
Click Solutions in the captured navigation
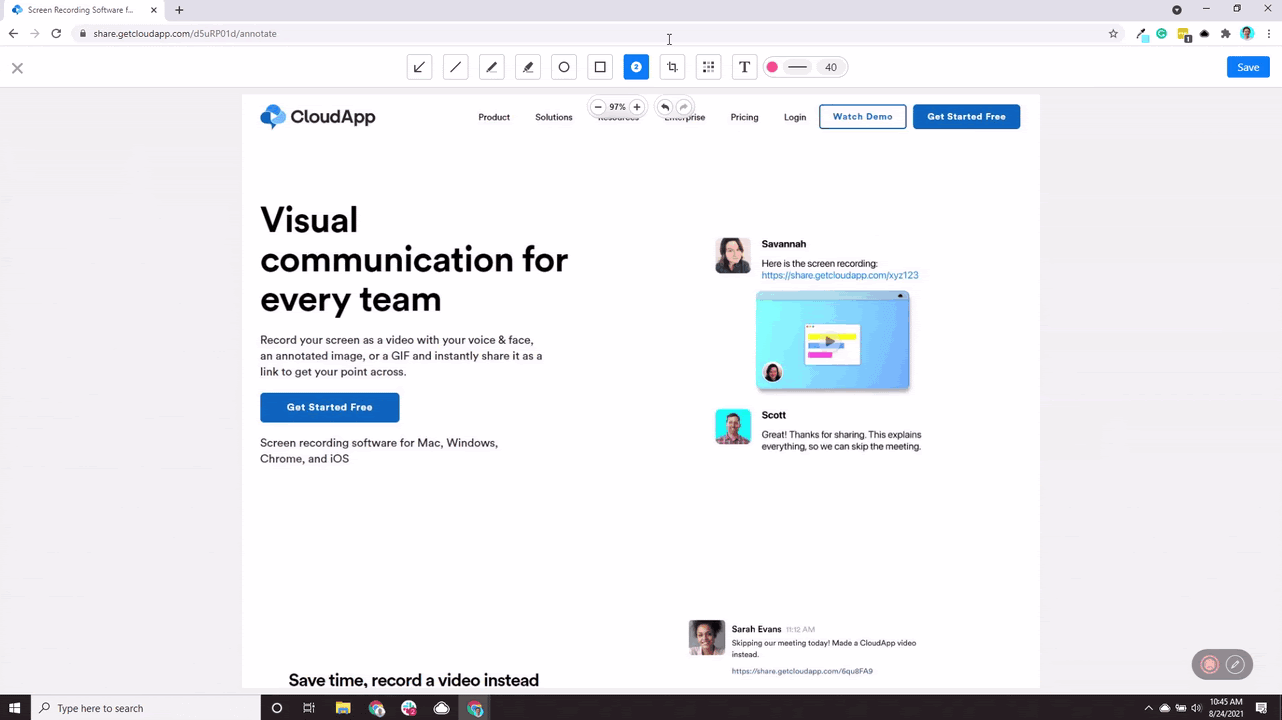554,117
